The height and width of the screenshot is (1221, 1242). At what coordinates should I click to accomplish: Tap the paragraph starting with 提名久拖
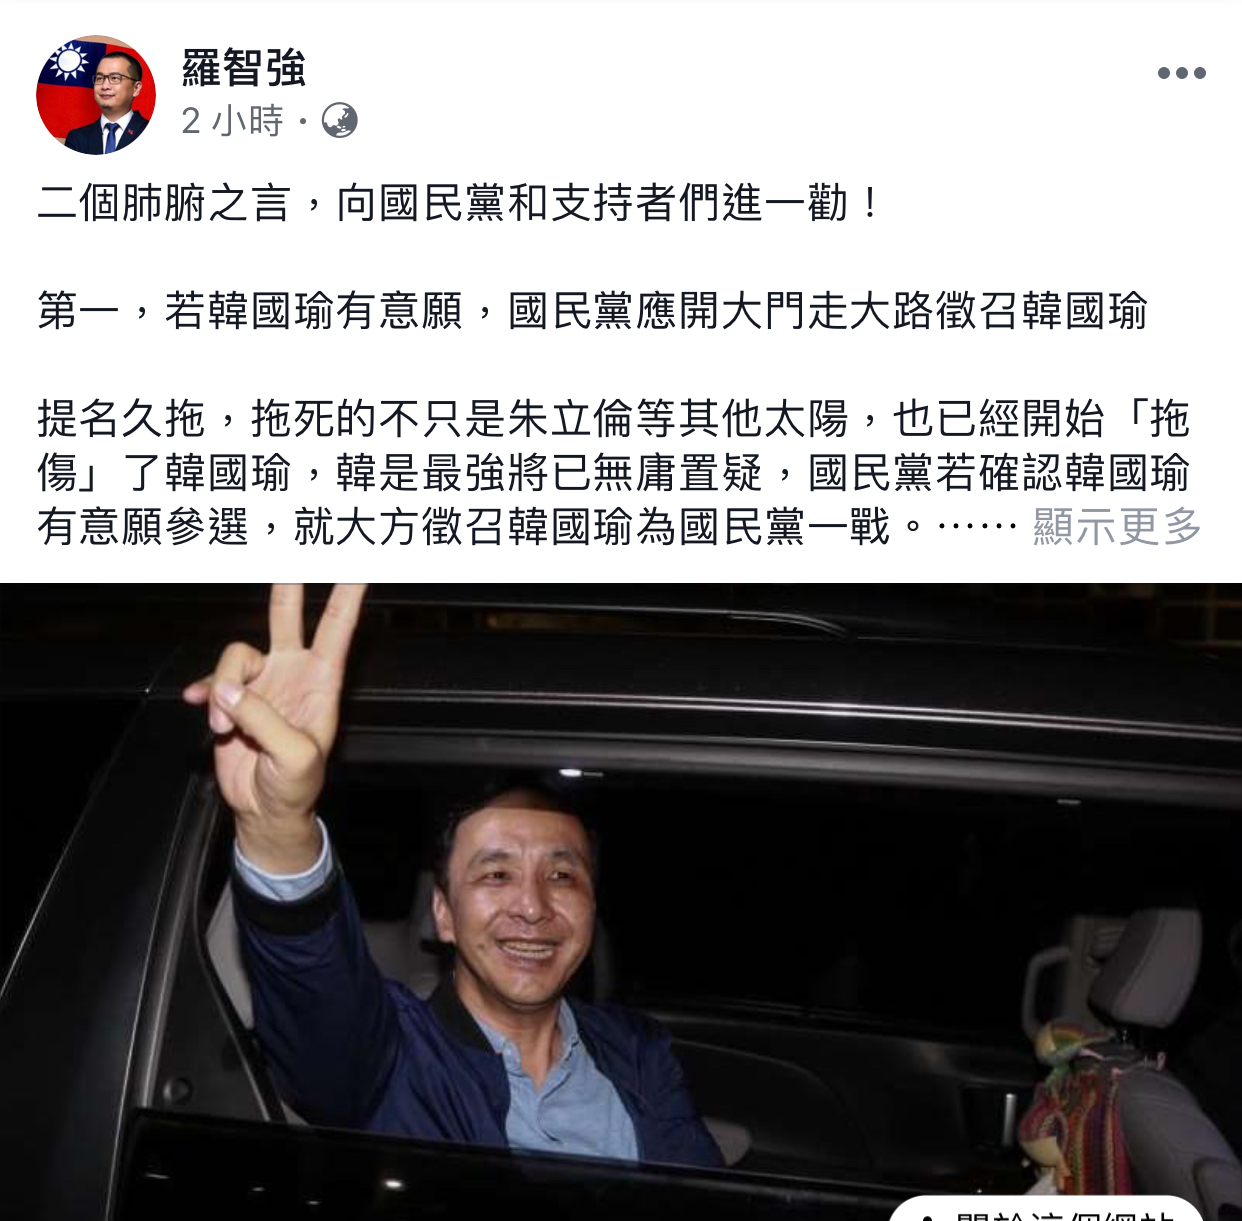tap(614, 472)
